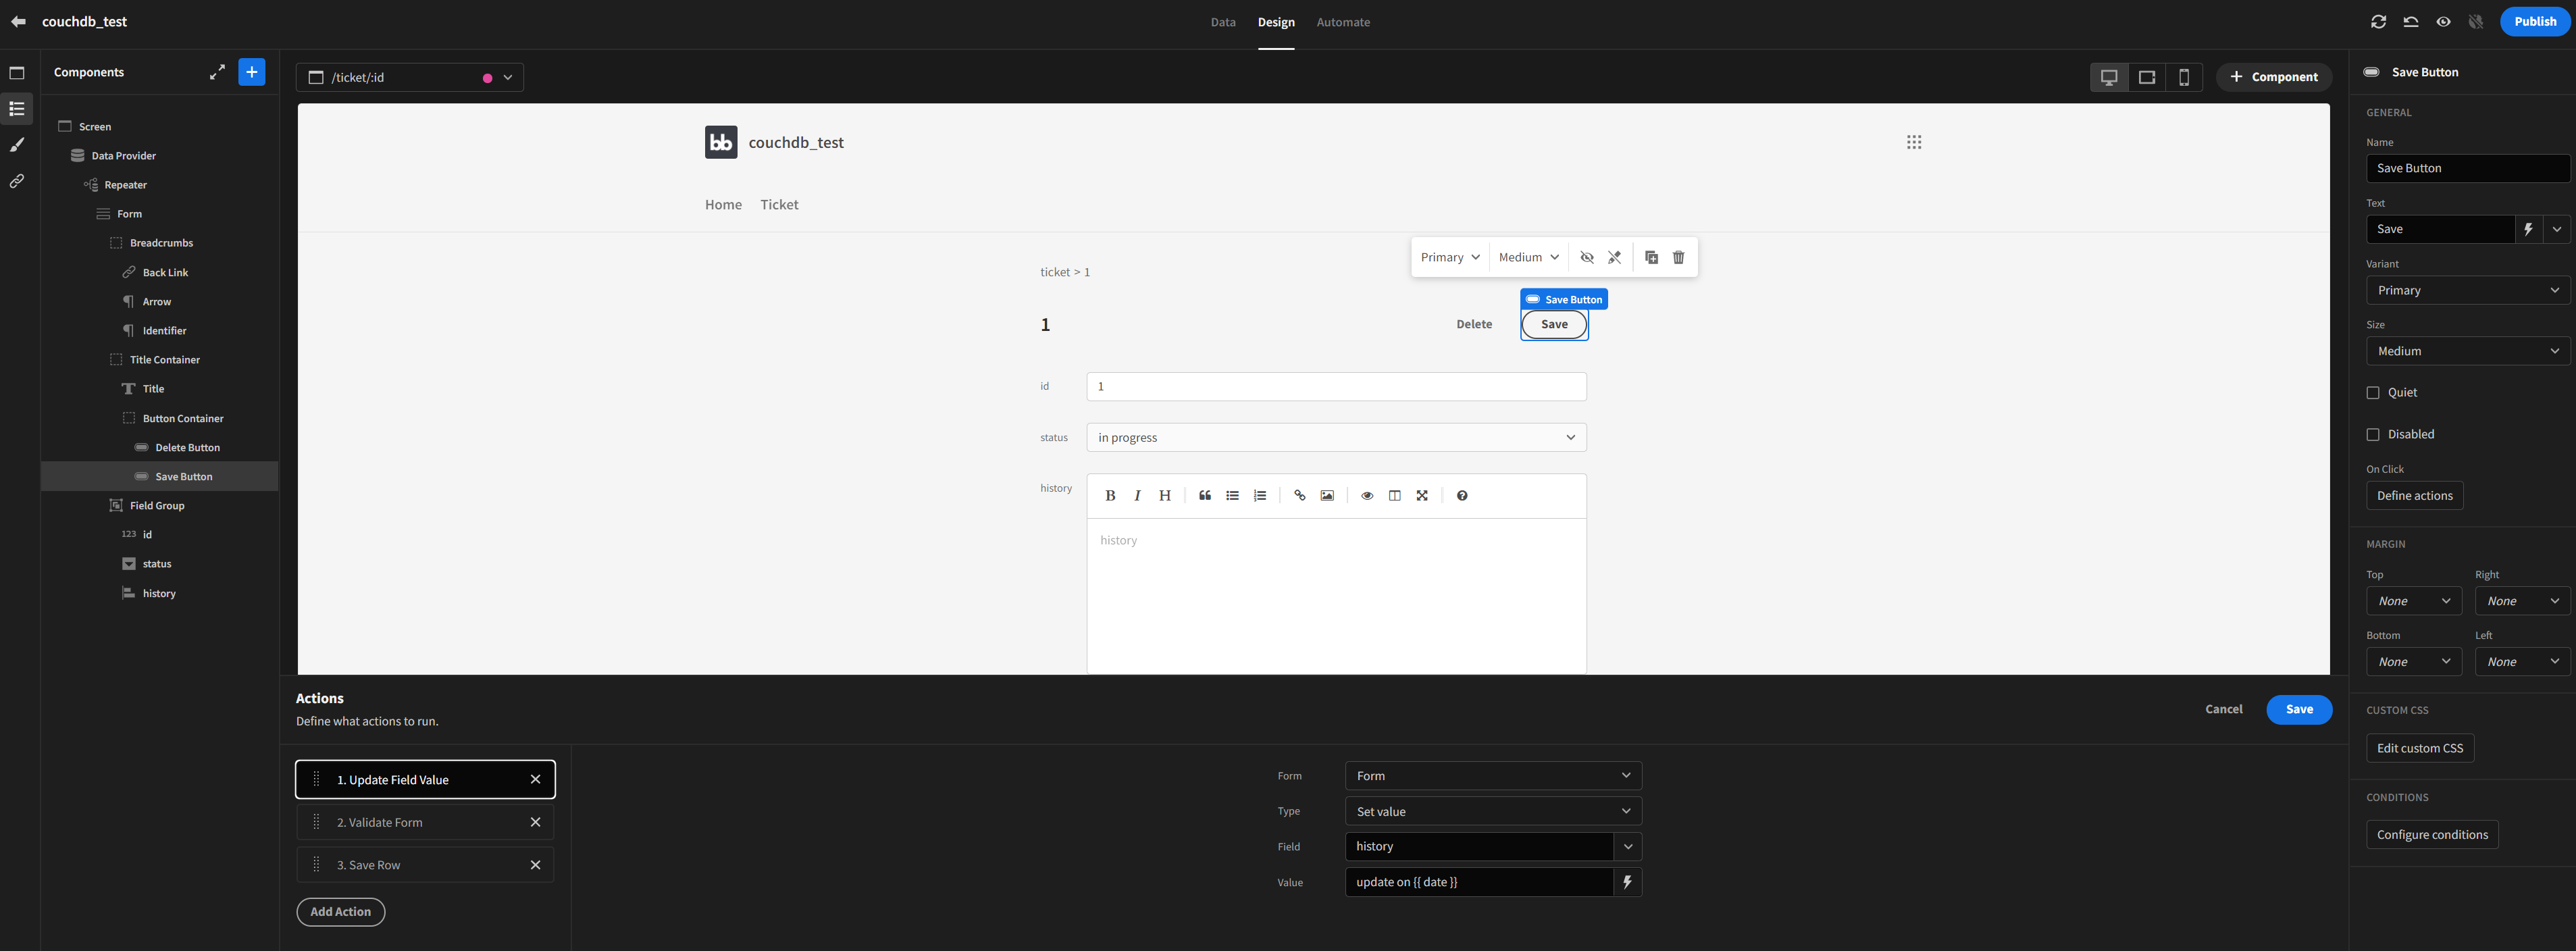Open the Theme brush icon in sidebar

point(17,145)
